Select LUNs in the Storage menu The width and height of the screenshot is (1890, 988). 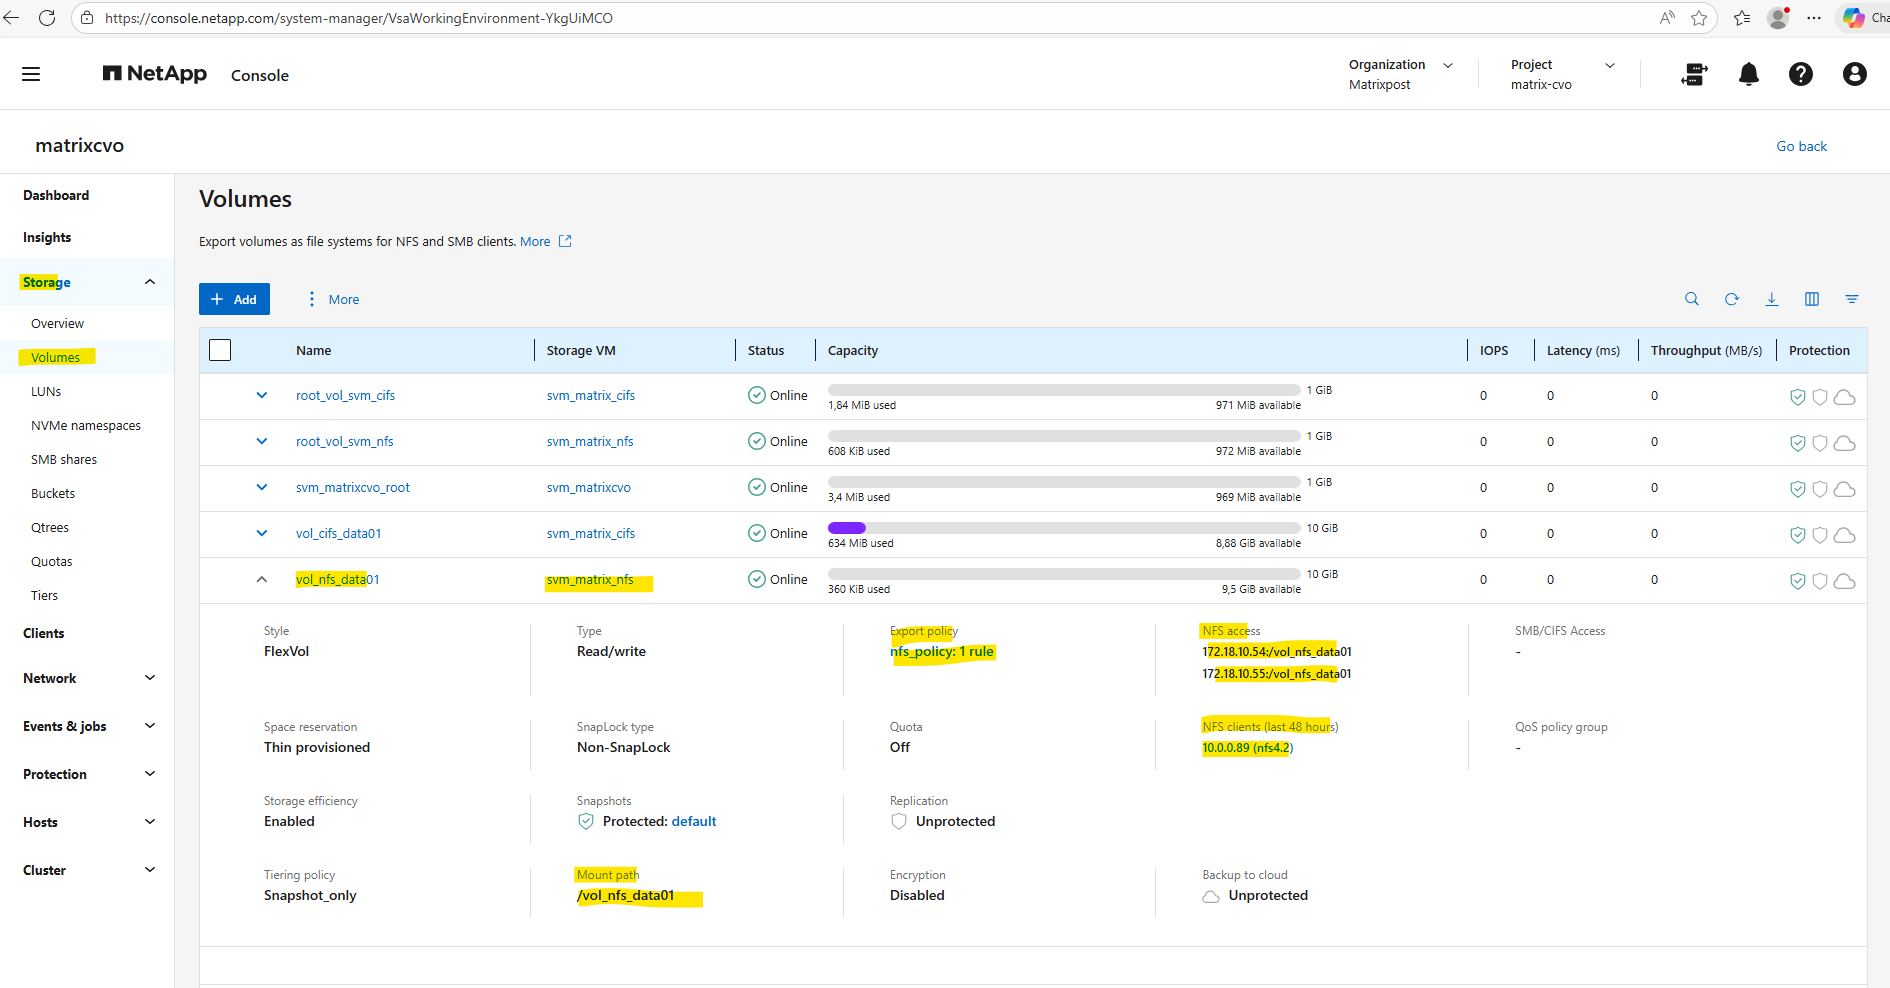pos(46,391)
